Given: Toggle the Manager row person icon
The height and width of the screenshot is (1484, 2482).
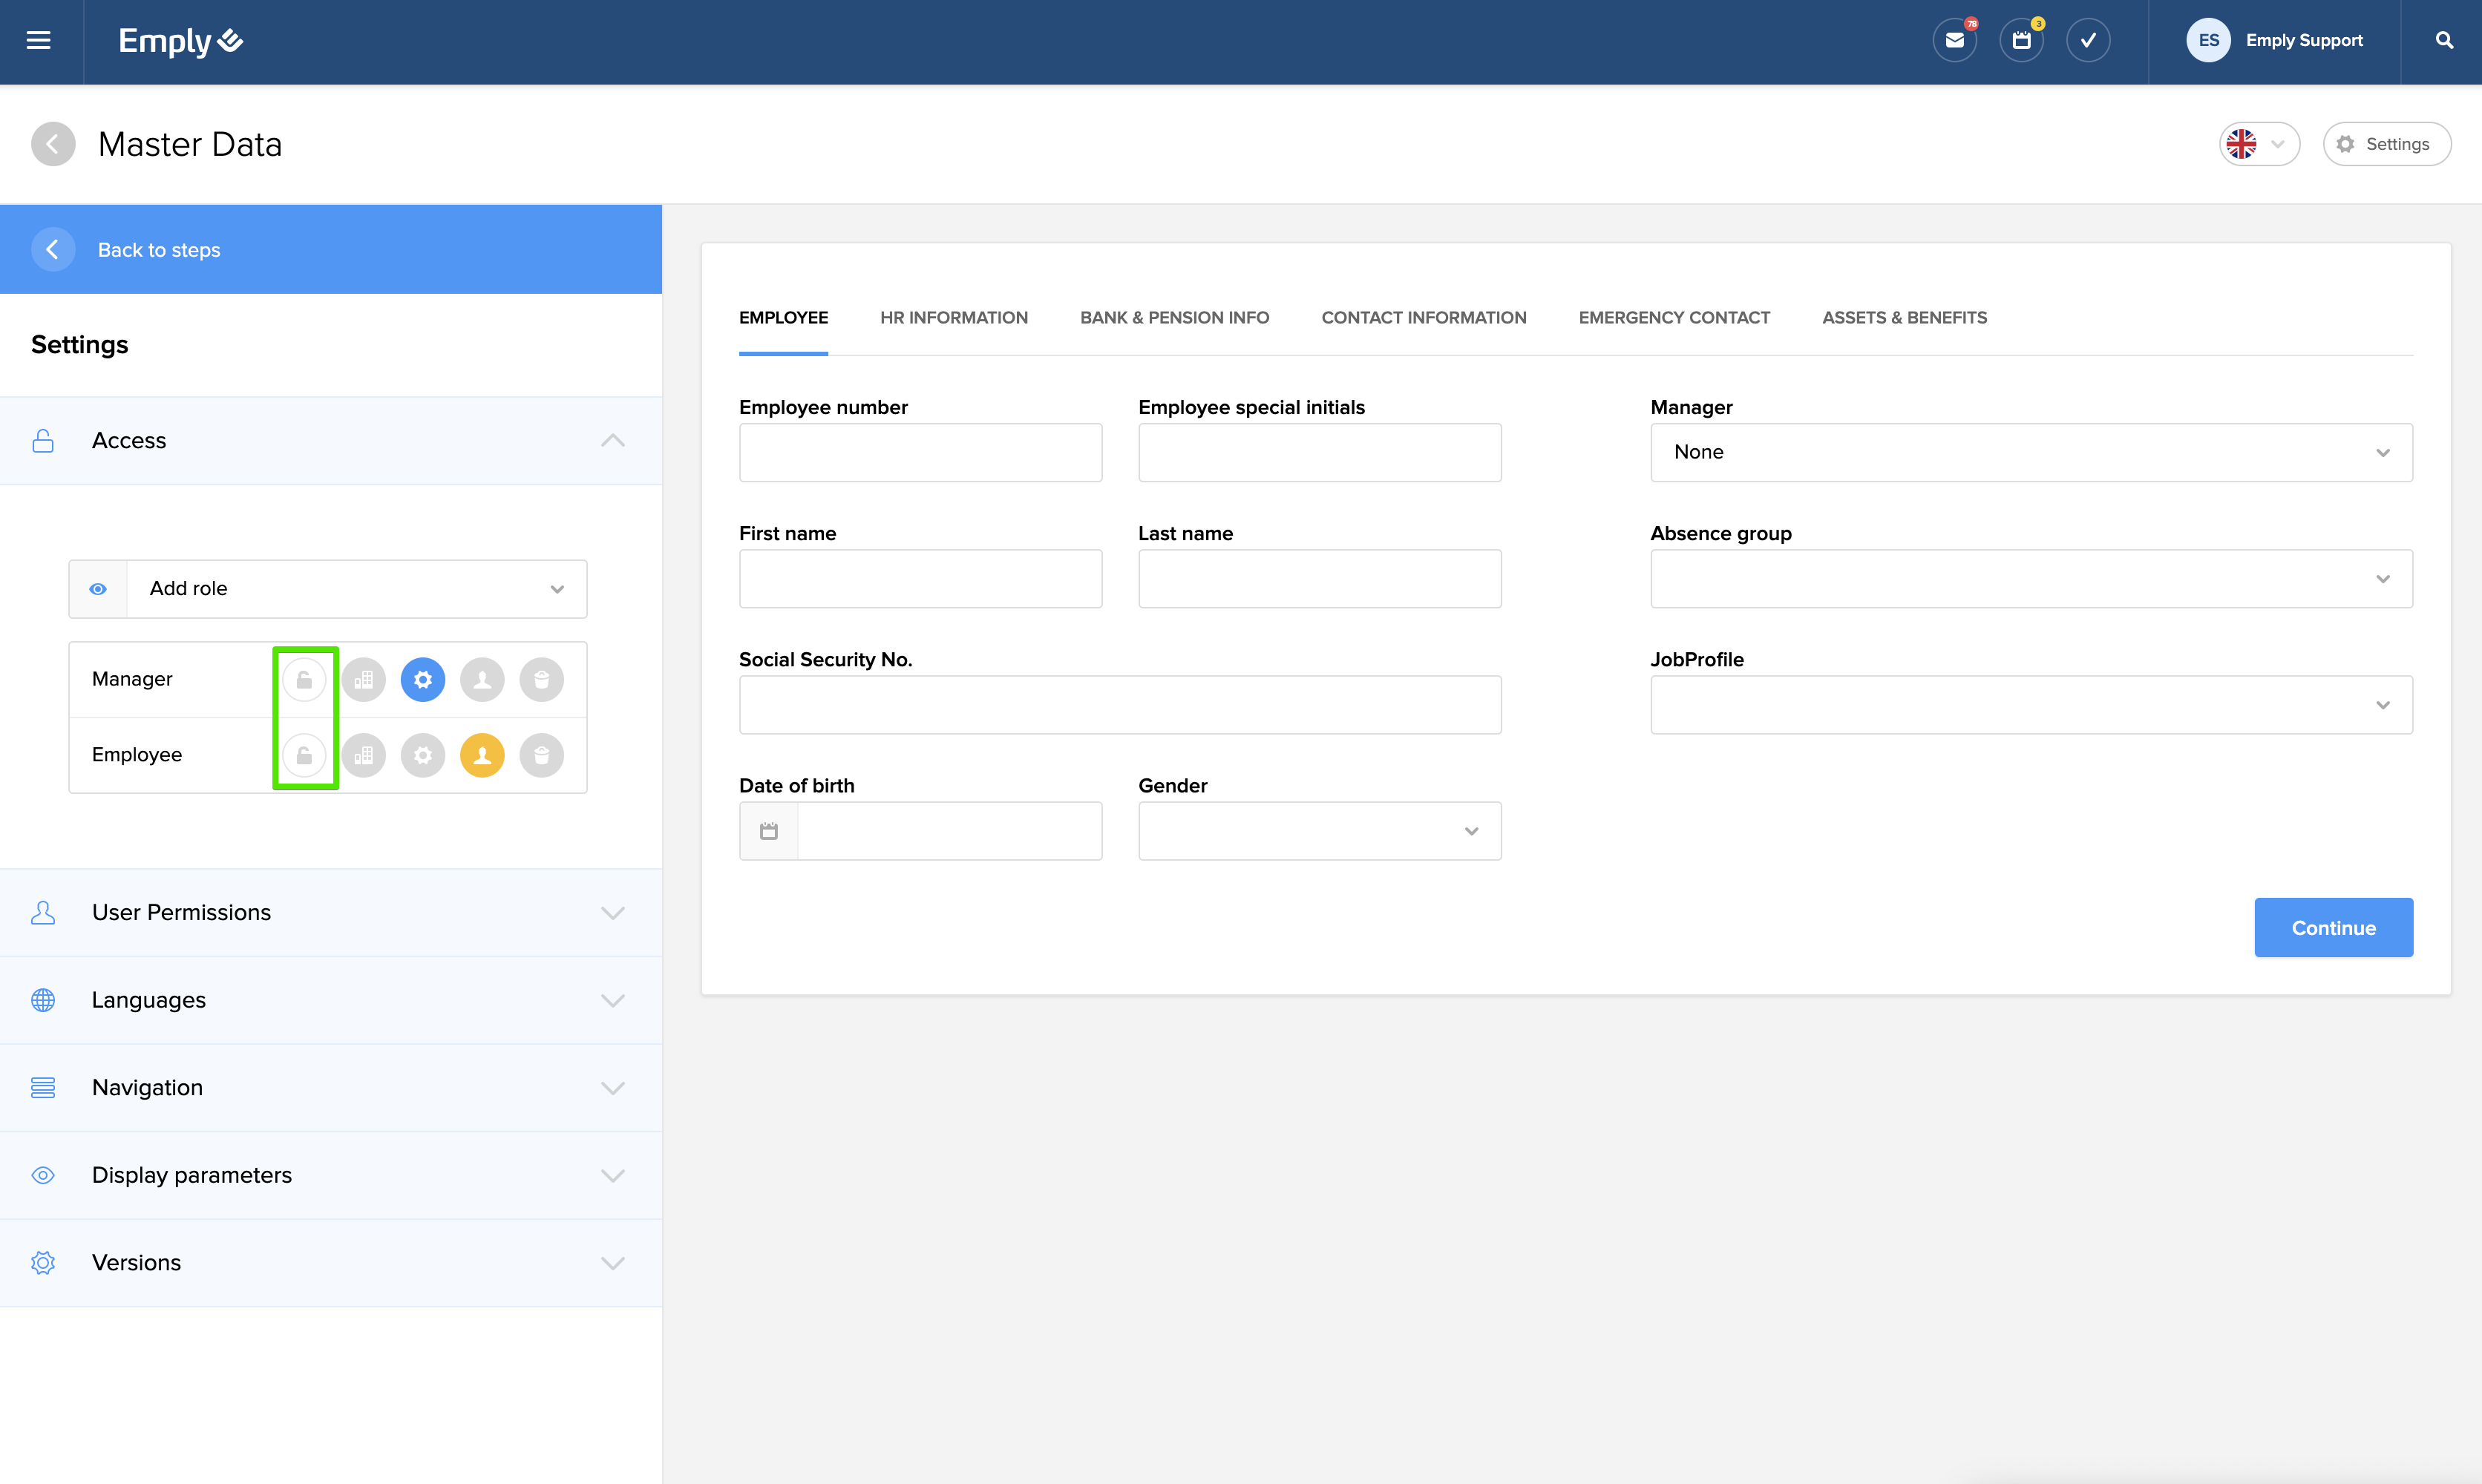Looking at the screenshot, I should coord(482,680).
